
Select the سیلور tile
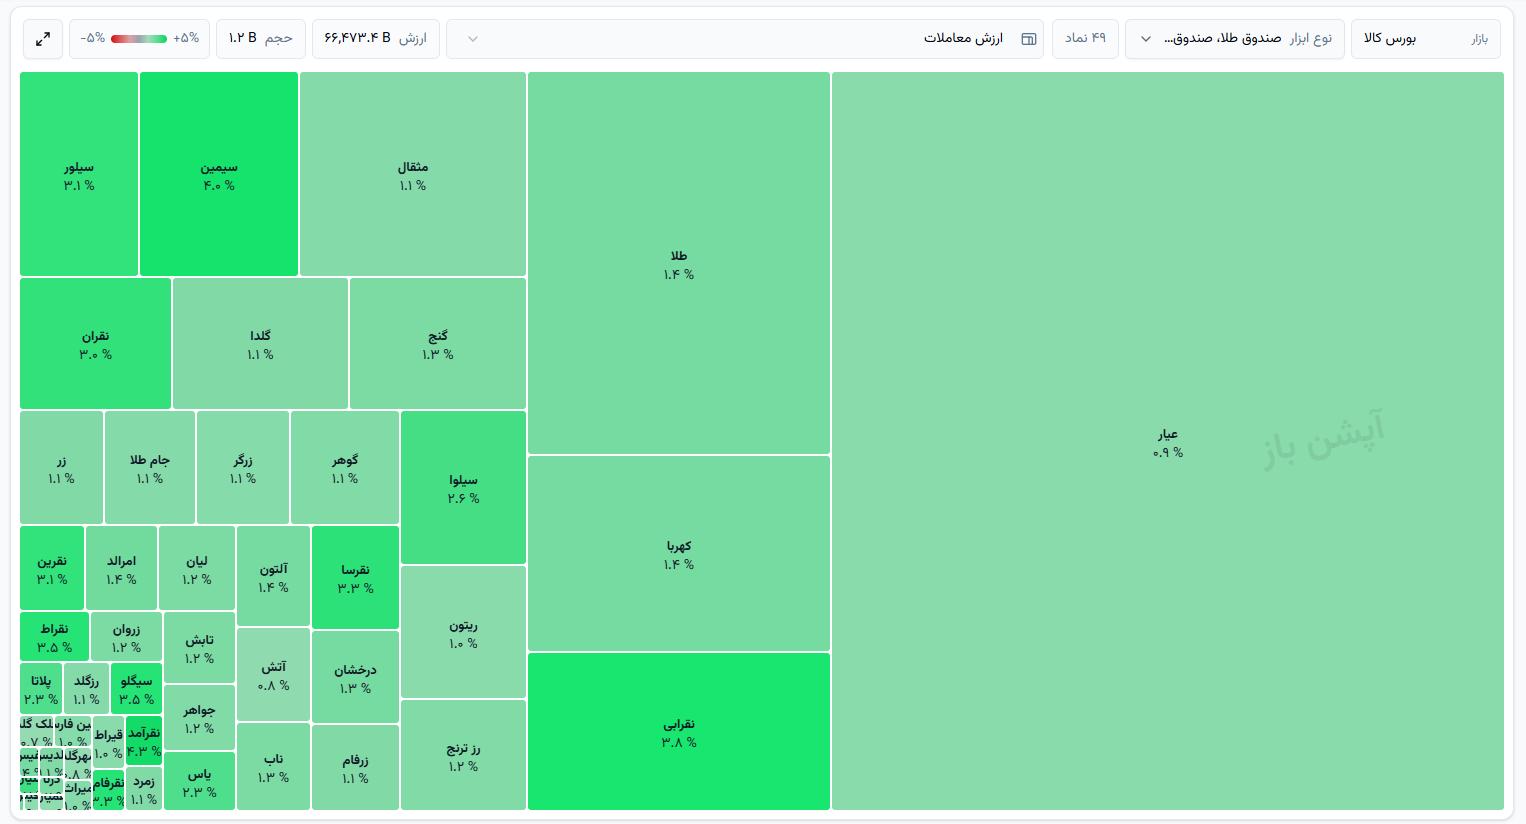(x=79, y=174)
